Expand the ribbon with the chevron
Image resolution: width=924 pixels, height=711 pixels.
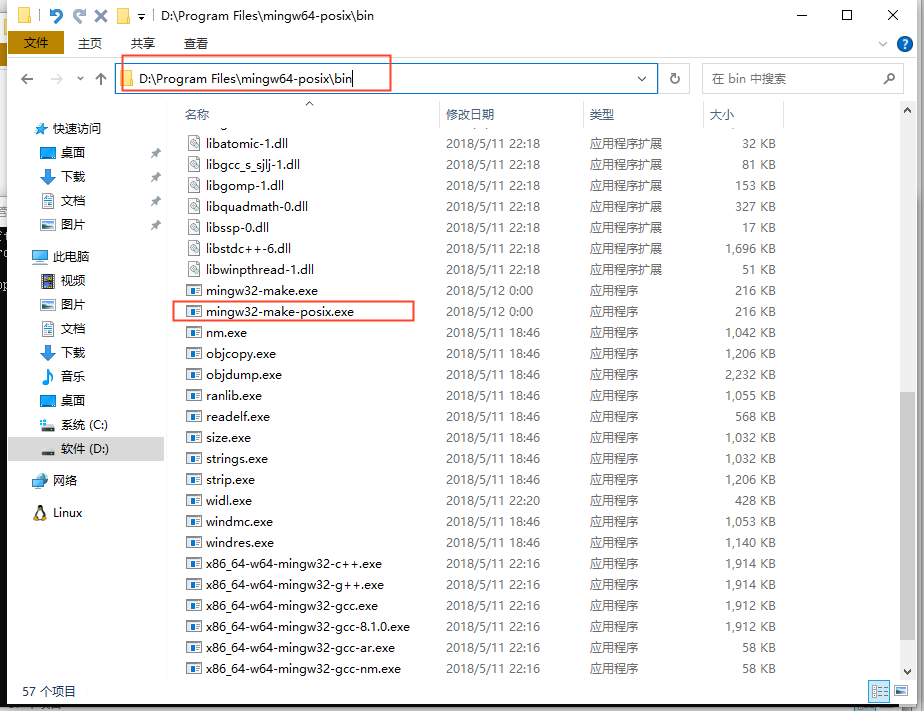pyautogui.click(x=883, y=44)
